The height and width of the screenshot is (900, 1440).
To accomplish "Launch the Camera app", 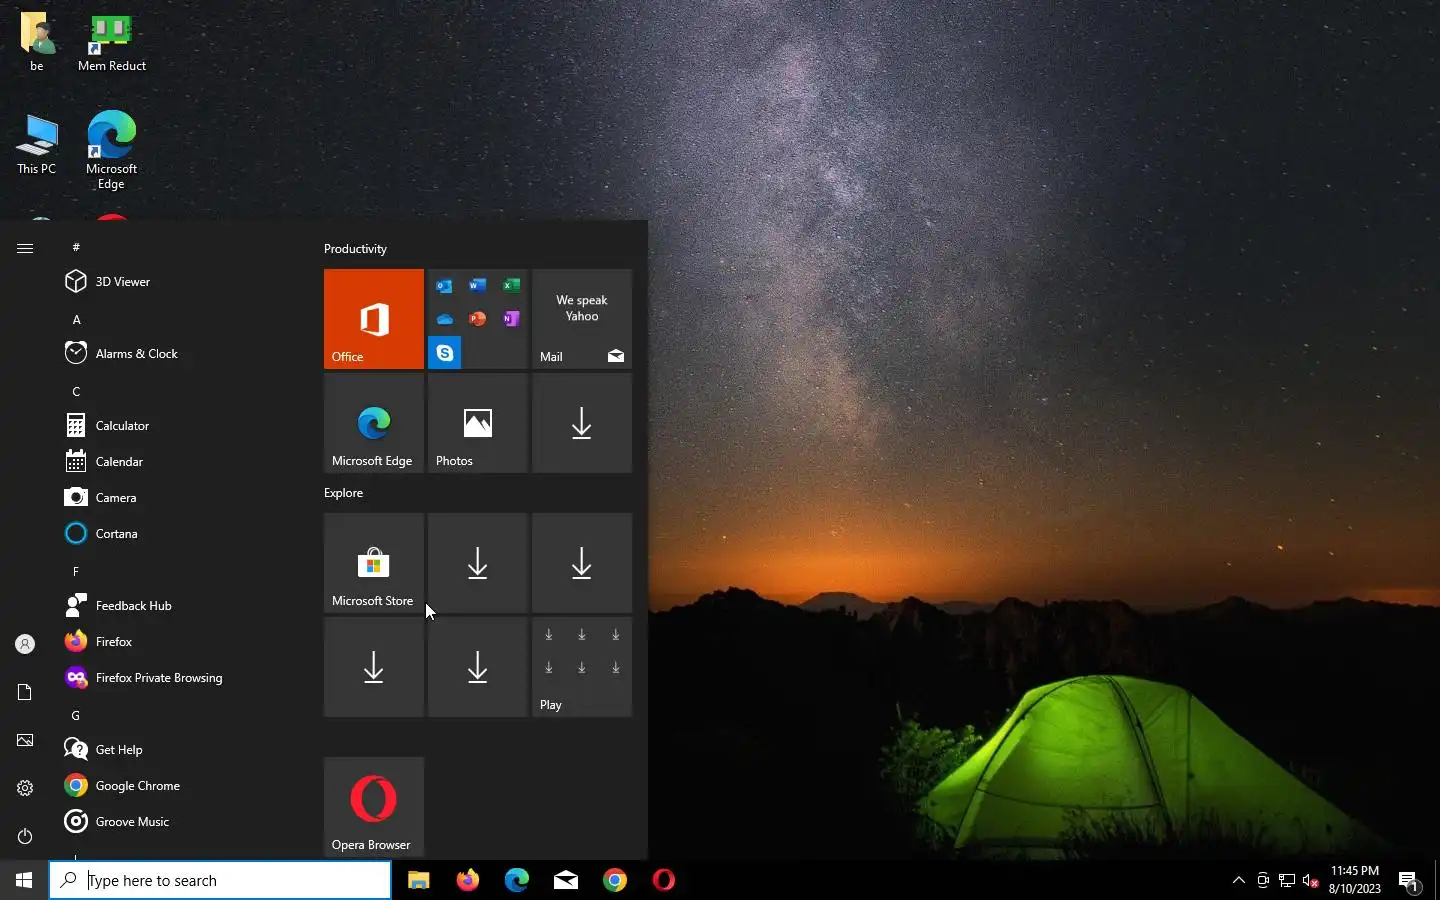I will point(180,498).
